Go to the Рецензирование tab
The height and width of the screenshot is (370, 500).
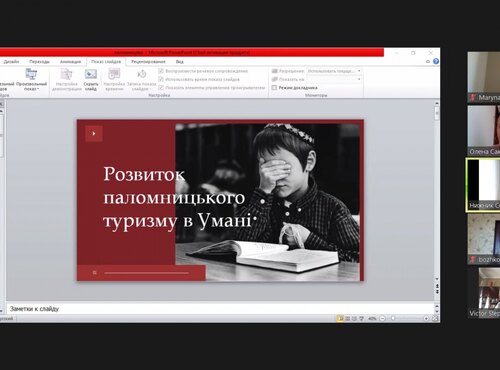click(x=148, y=62)
